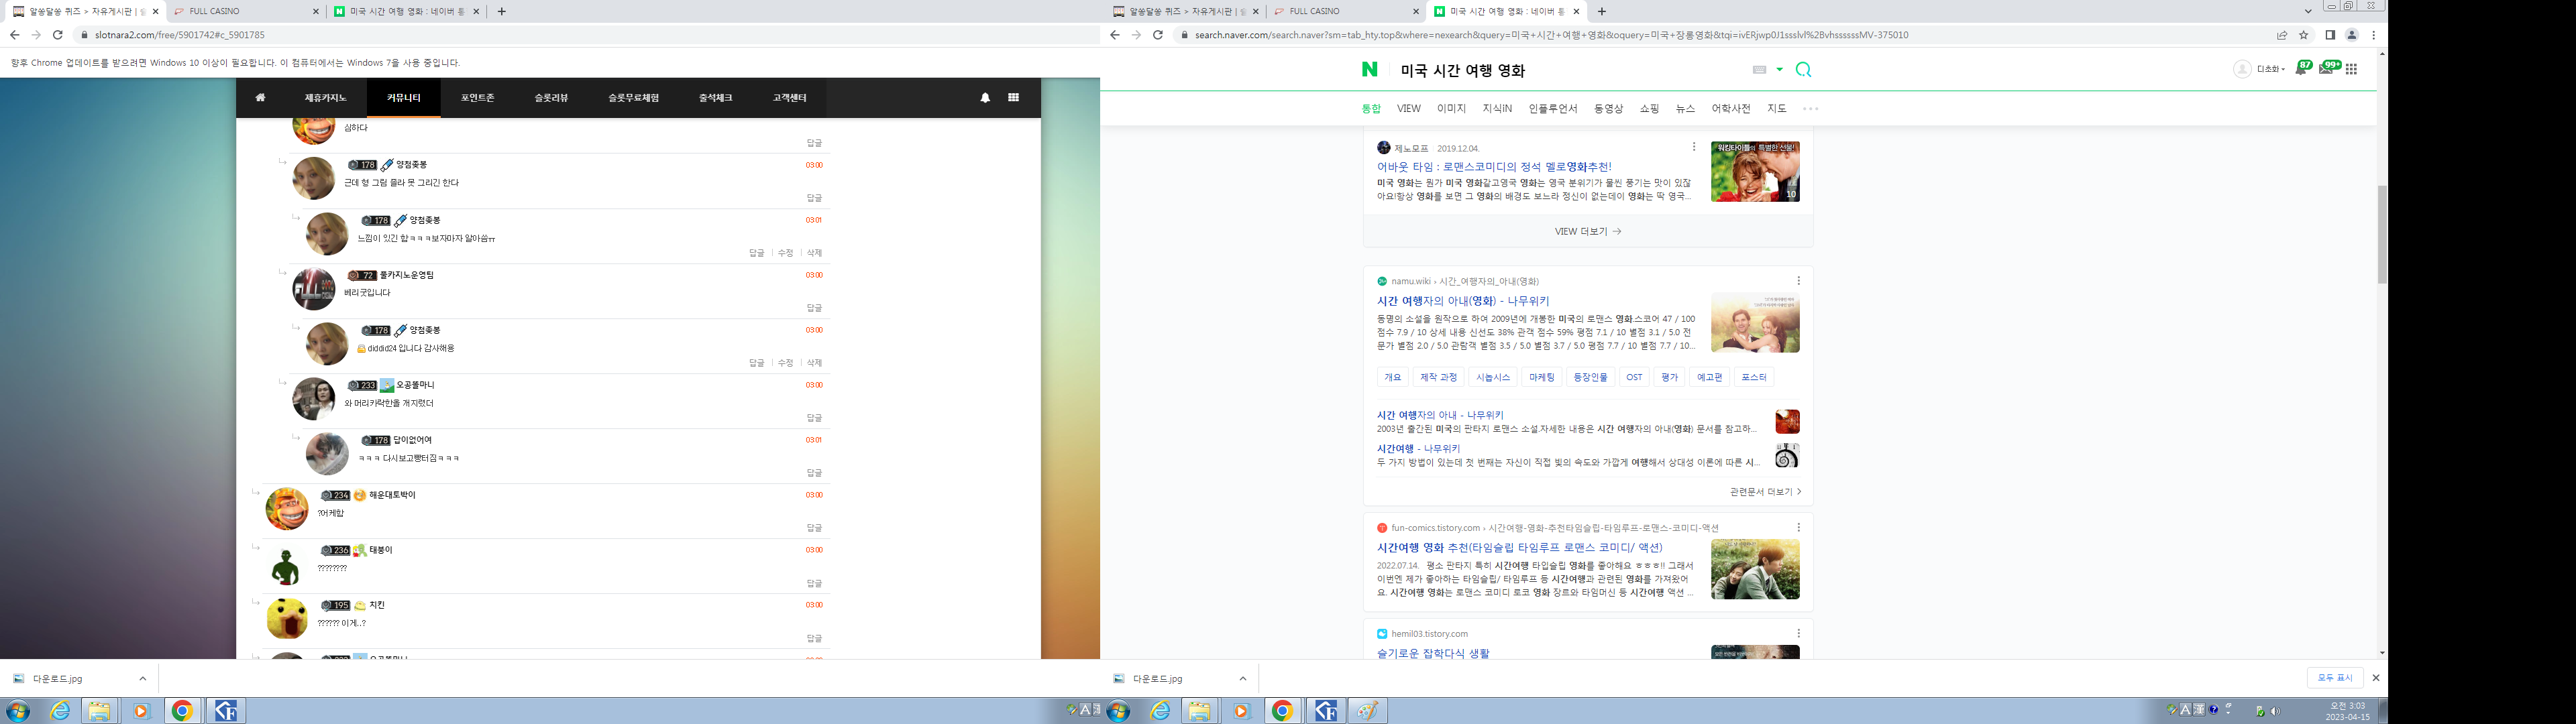Screen dimensions: 2576x724
Task: Show more Naver search categories via ellipsis
Action: point(1810,109)
